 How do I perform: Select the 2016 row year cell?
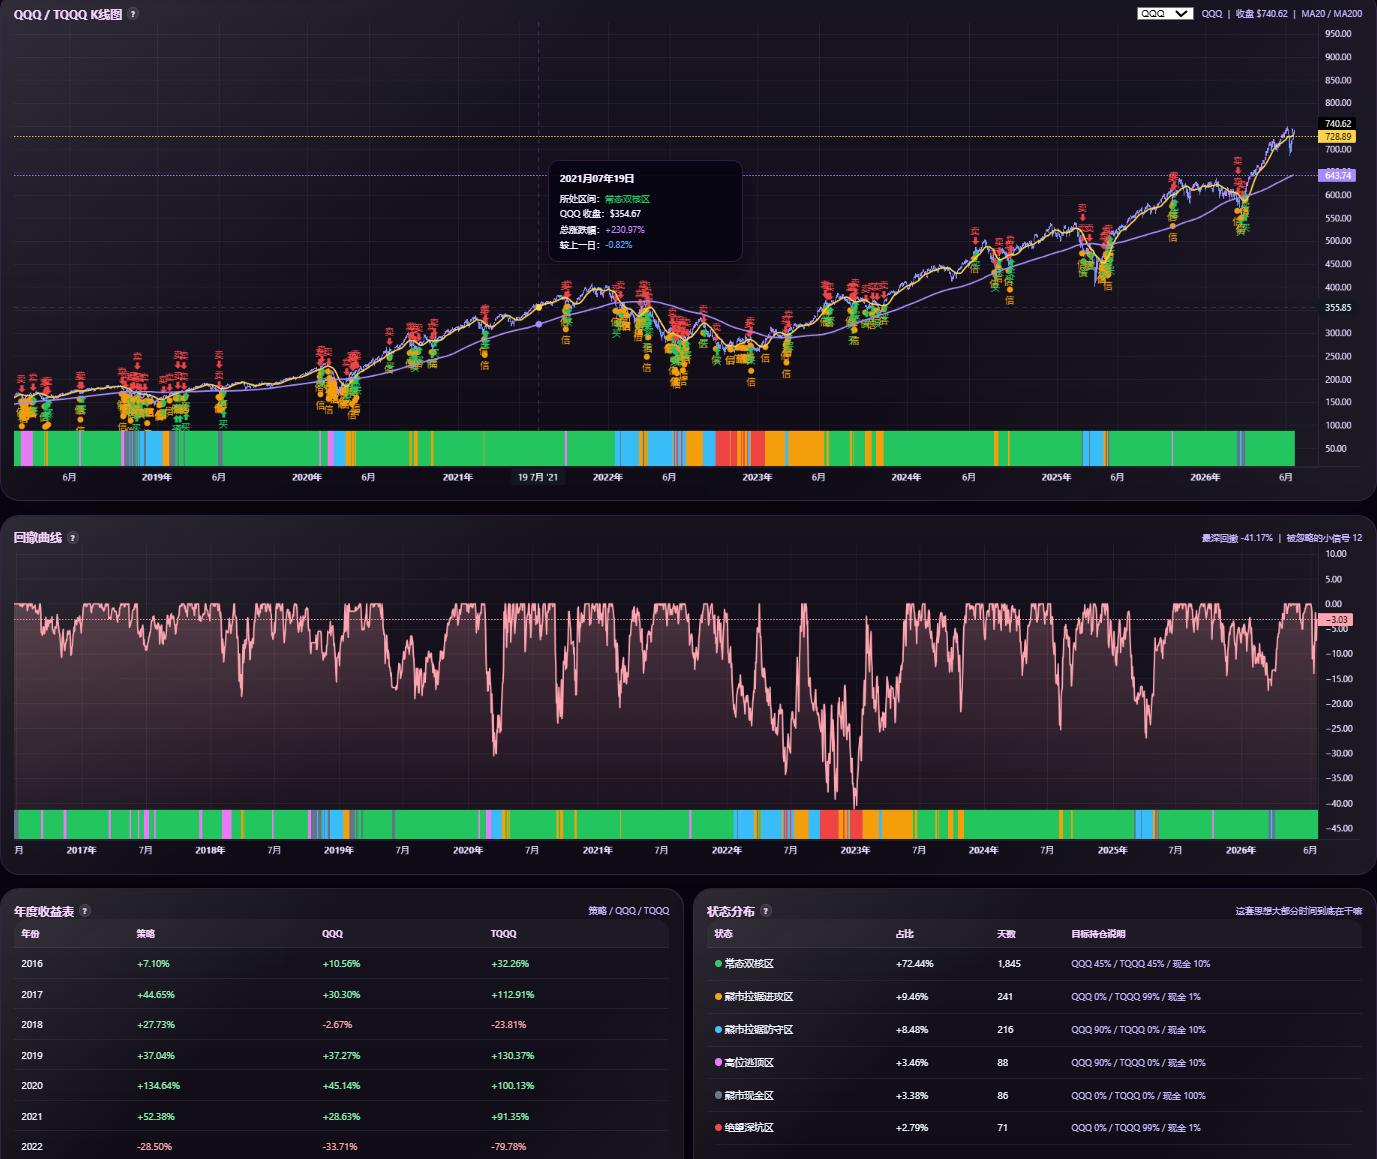[32, 964]
